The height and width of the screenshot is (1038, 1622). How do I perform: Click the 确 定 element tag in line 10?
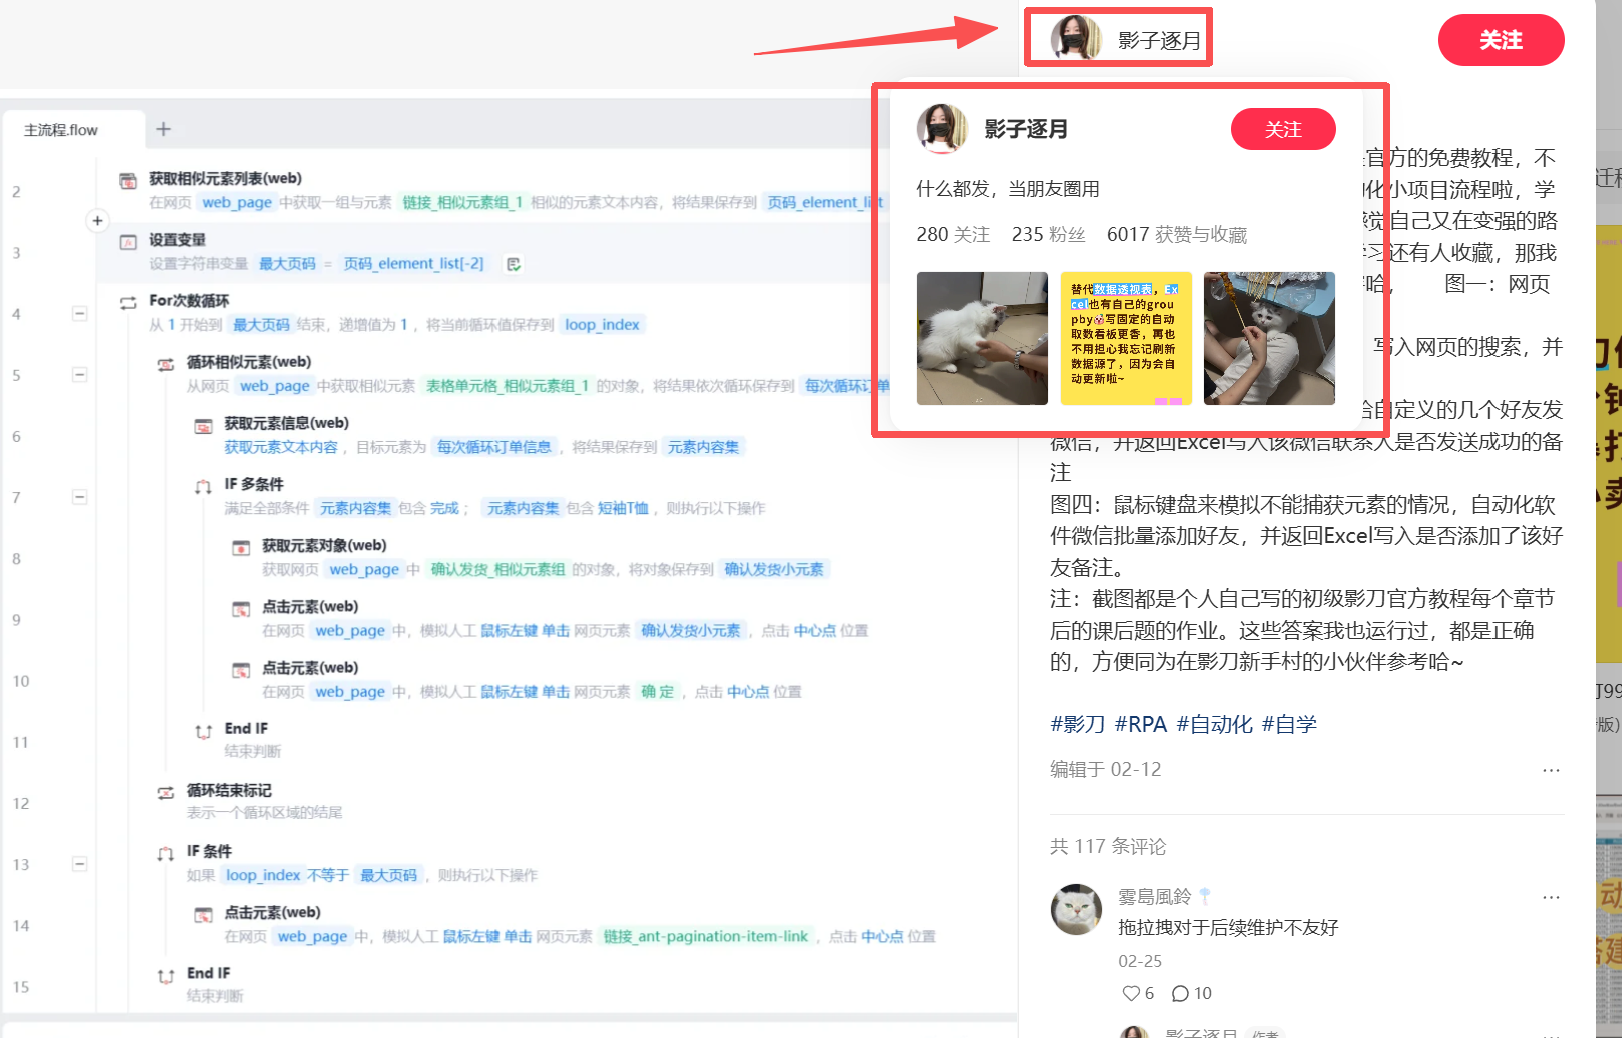(658, 691)
